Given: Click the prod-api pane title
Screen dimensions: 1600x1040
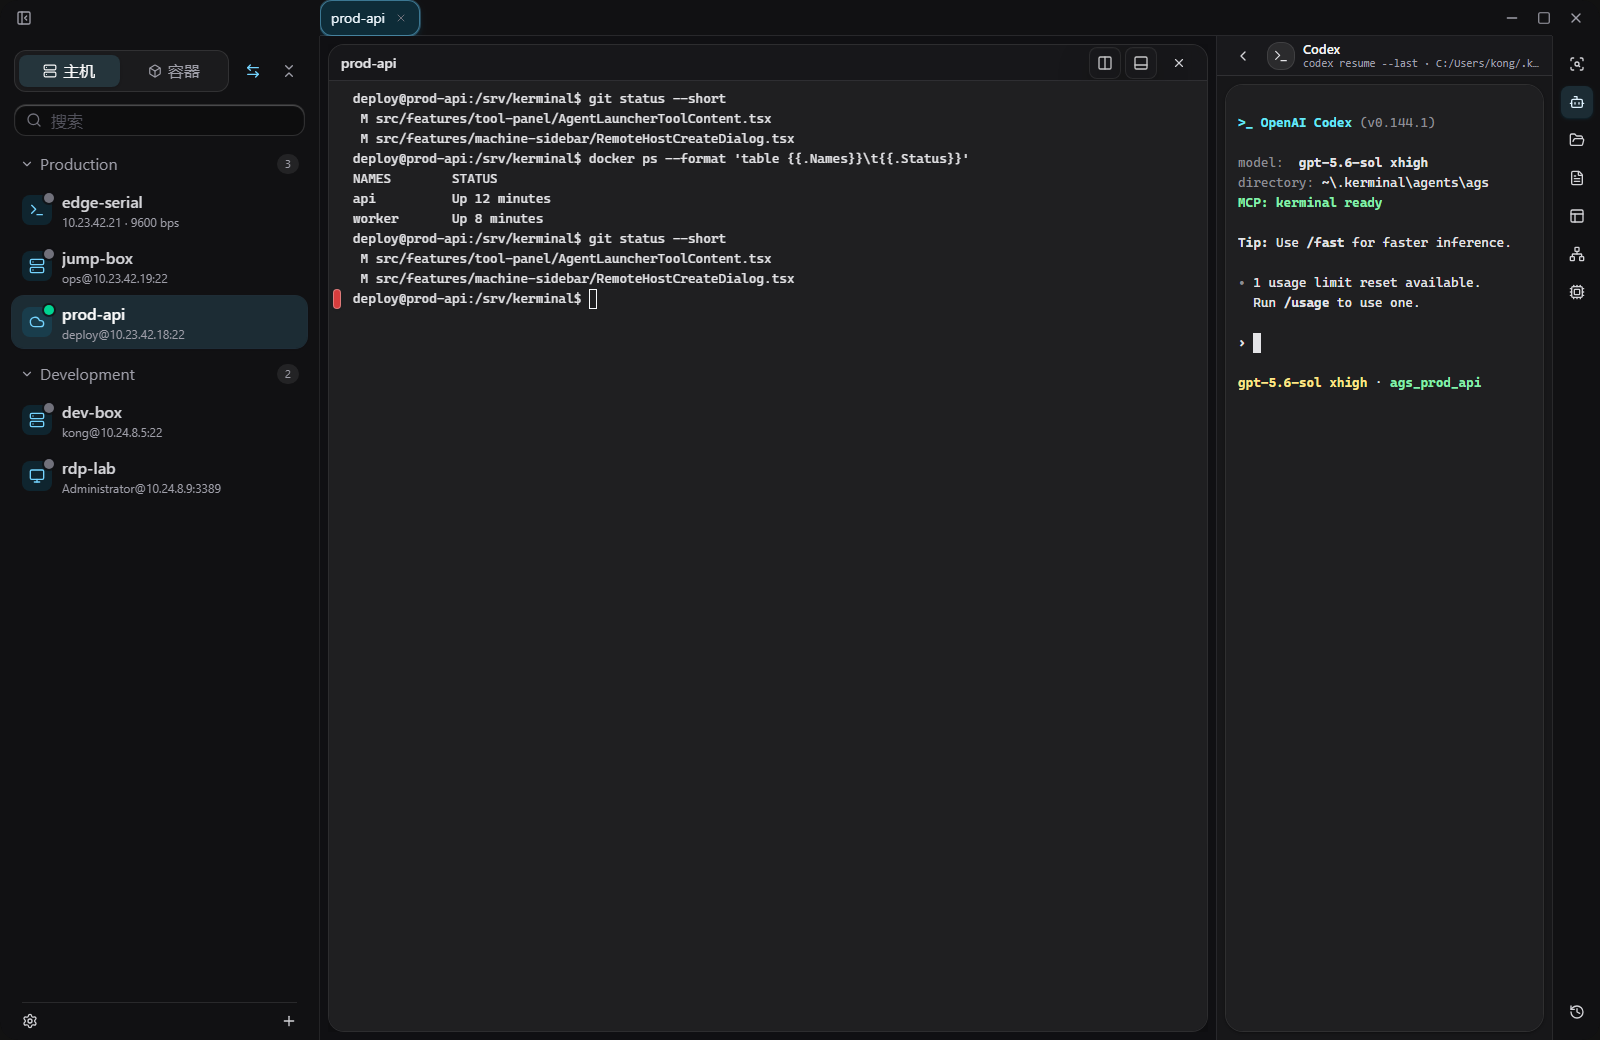Looking at the screenshot, I should click(x=368, y=63).
